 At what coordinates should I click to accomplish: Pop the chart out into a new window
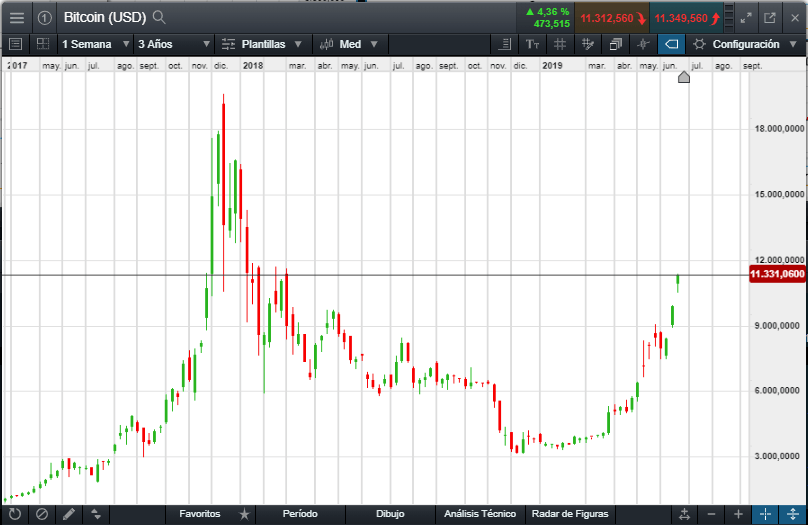770,18
